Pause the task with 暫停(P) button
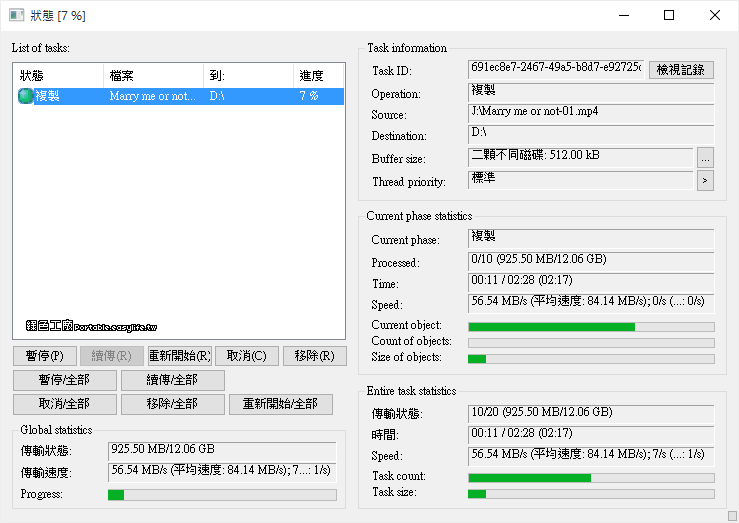This screenshot has width=739, height=523. point(45,356)
